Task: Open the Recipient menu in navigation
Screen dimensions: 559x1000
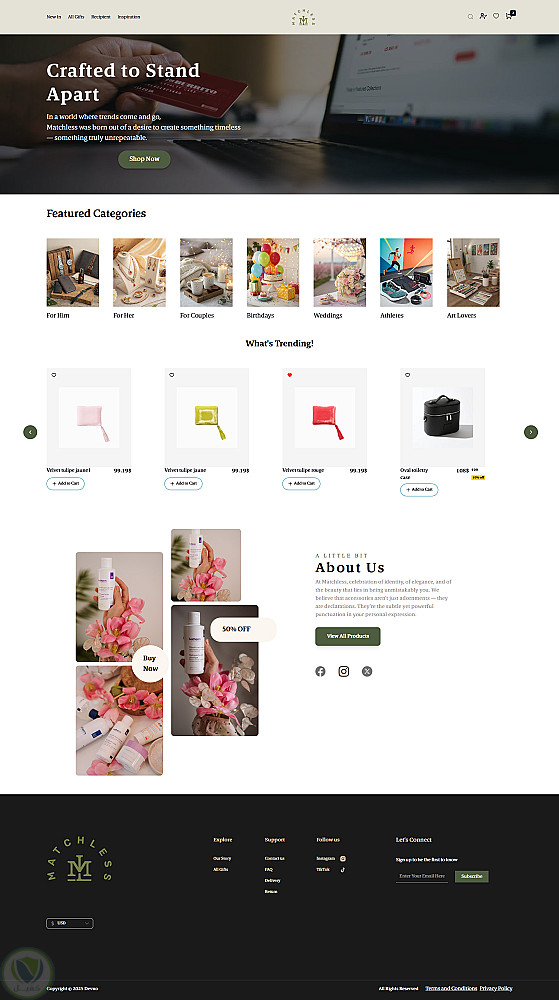Action: pyautogui.click(x=101, y=17)
